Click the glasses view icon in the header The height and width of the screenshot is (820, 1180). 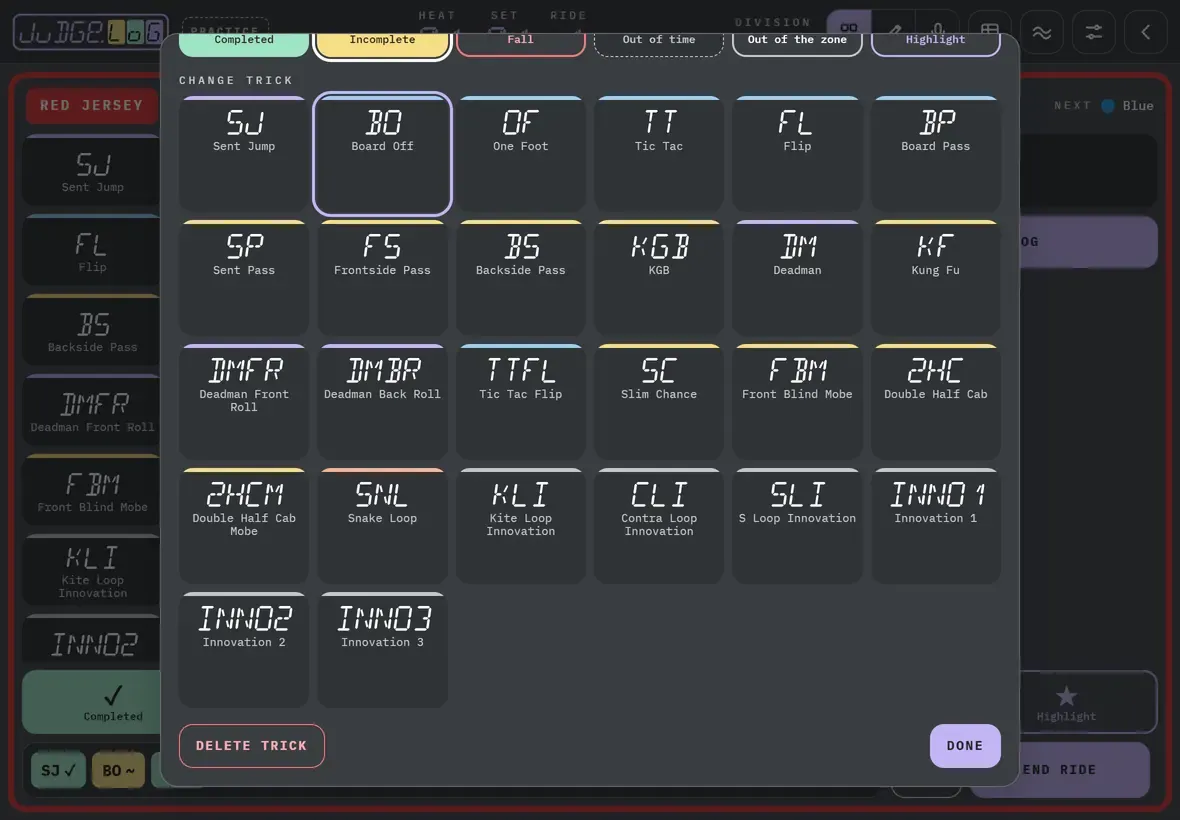click(x=849, y=27)
